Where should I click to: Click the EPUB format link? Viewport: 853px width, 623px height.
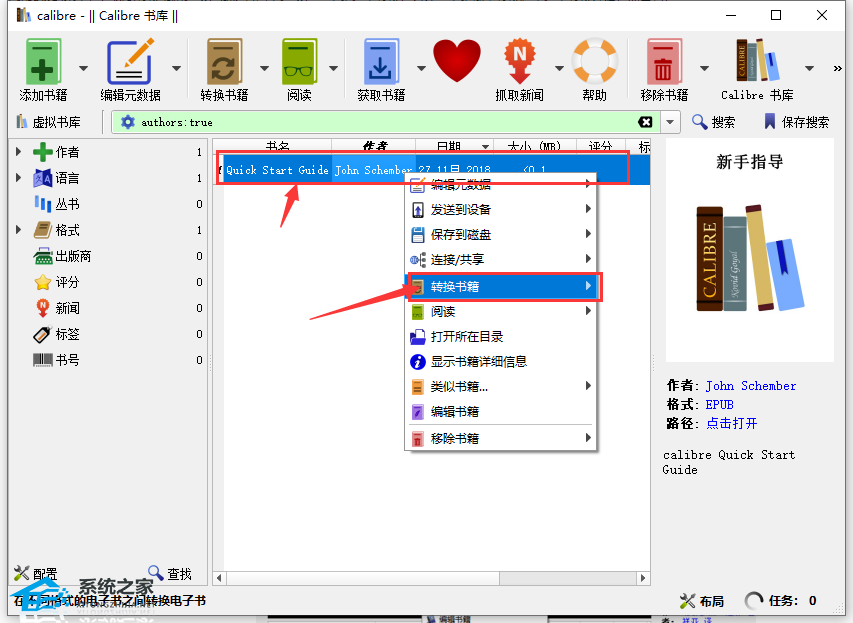[x=719, y=404]
